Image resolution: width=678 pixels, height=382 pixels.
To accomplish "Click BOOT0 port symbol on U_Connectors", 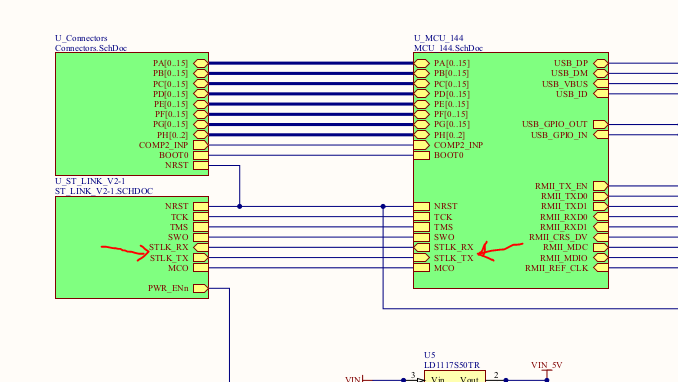I will click(x=201, y=155).
